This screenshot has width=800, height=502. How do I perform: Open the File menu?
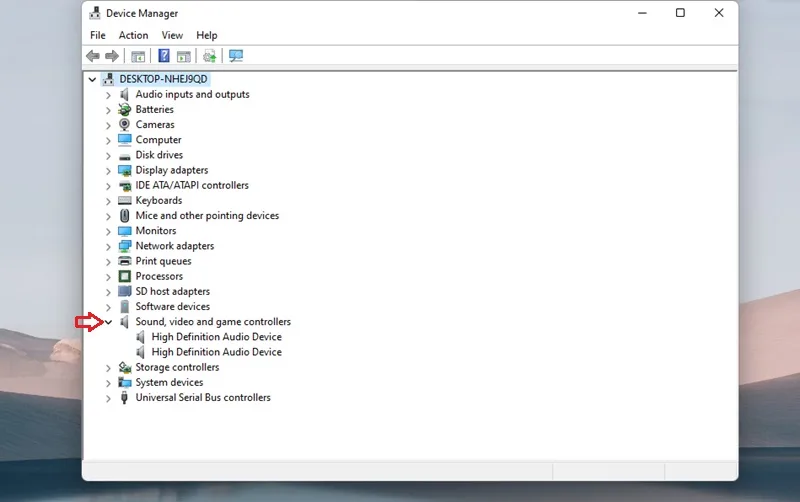97,35
